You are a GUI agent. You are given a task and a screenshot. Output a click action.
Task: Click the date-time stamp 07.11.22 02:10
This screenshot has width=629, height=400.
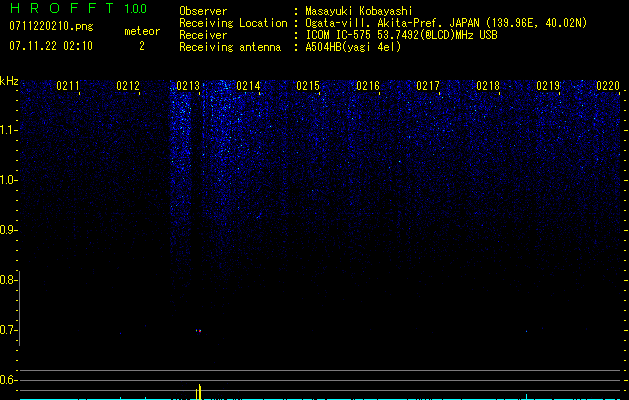(x=51, y=46)
